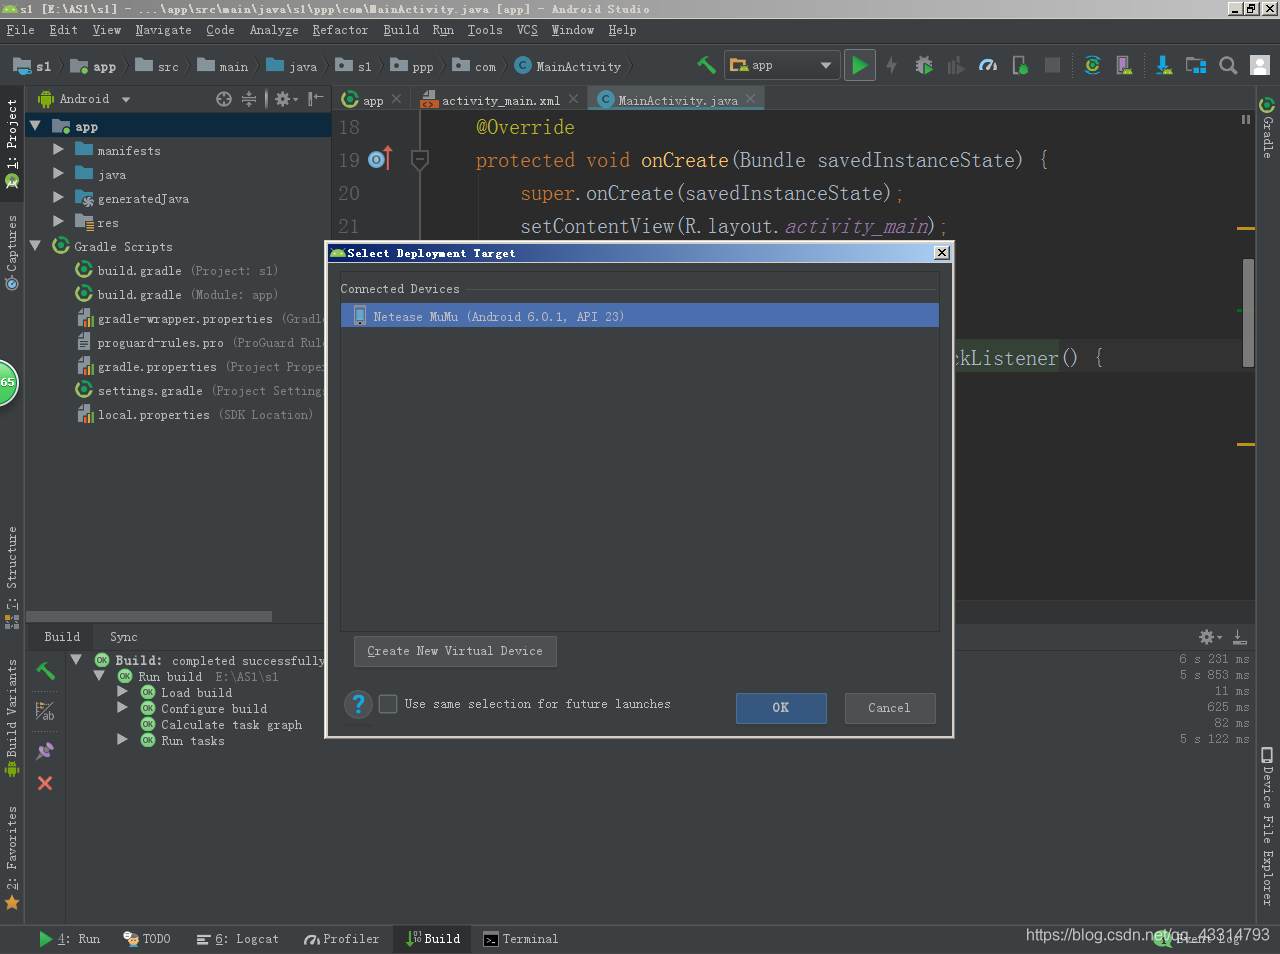Image resolution: width=1280 pixels, height=954 pixels.
Task: Collapse Gradle Scripts node
Action: point(35,246)
